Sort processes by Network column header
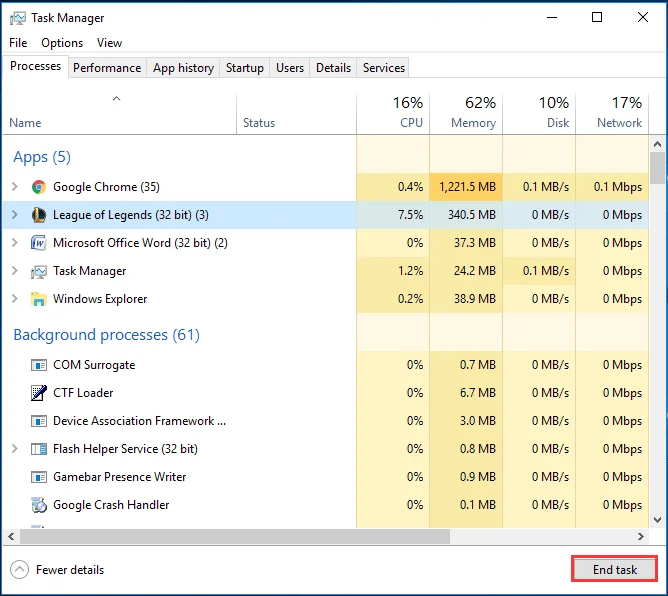The width and height of the screenshot is (668, 596). click(612, 113)
